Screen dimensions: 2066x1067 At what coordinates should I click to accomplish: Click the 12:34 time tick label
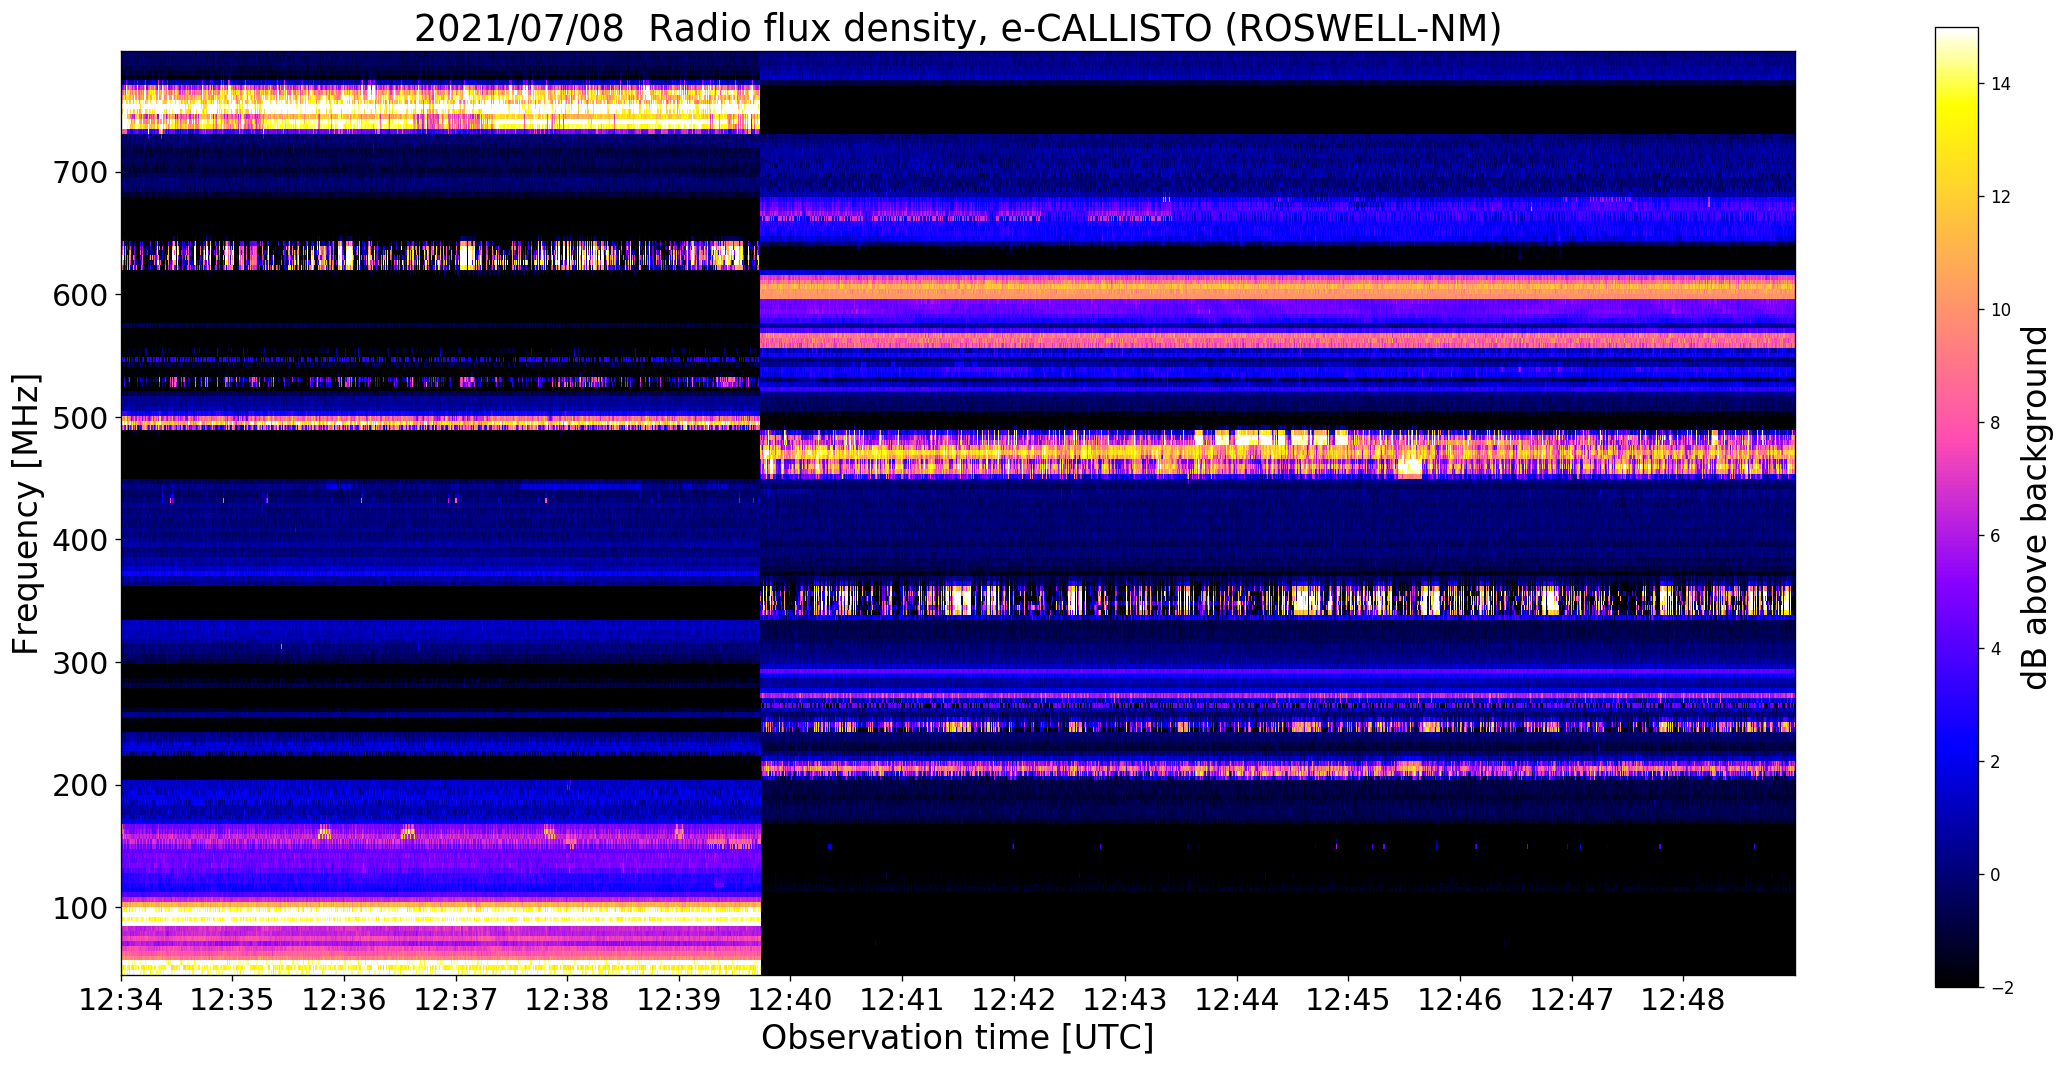(x=121, y=999)
